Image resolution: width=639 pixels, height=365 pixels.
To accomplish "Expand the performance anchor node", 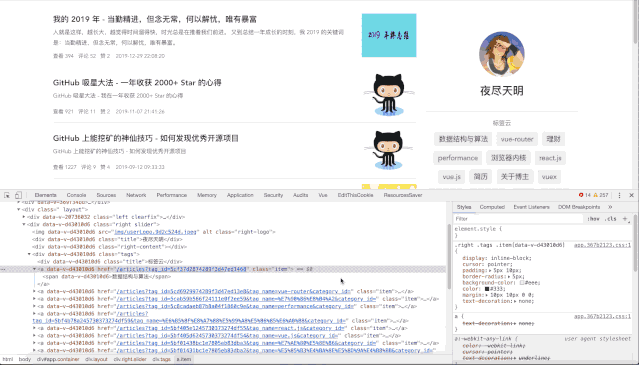I will click(x=34, y=306).
